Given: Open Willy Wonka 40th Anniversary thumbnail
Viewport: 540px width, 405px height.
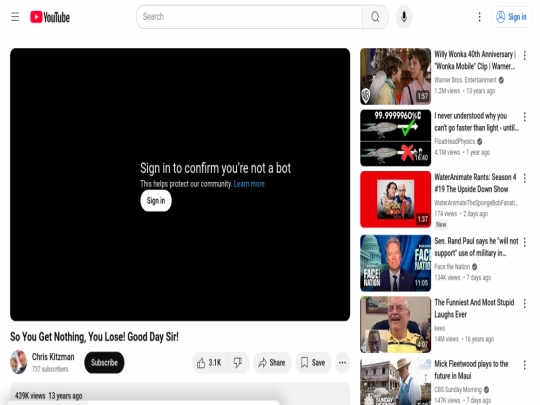Looking at the screenshot, I should [x=395, y=76].
